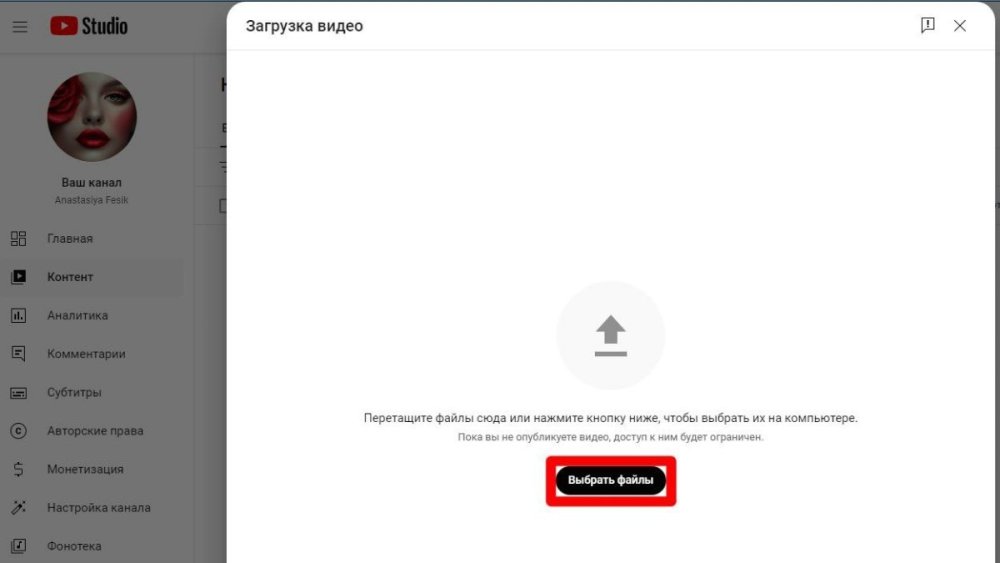Image resolution: width=1000 pixels, height=563 pixels.
Task: Tick the partially hidden select-all checkbox
Action: tap(223, 206)
